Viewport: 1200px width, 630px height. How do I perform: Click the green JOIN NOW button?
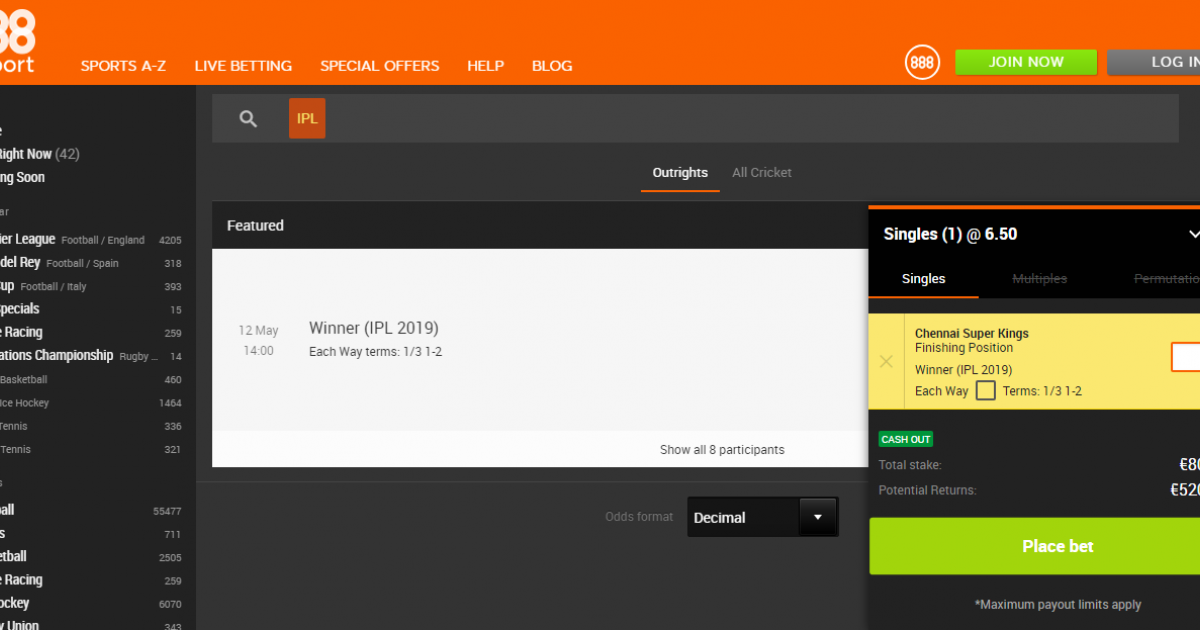1026,62
